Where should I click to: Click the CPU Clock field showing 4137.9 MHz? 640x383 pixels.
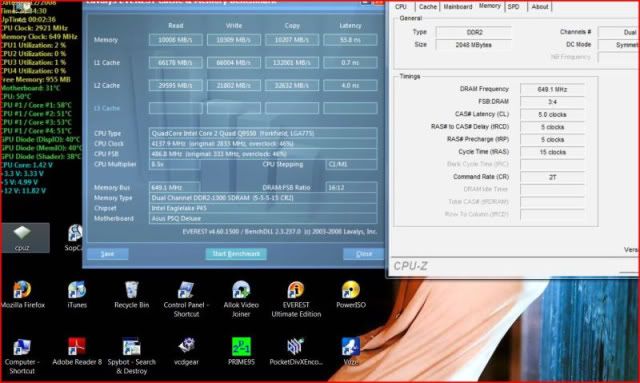(263, 144)
